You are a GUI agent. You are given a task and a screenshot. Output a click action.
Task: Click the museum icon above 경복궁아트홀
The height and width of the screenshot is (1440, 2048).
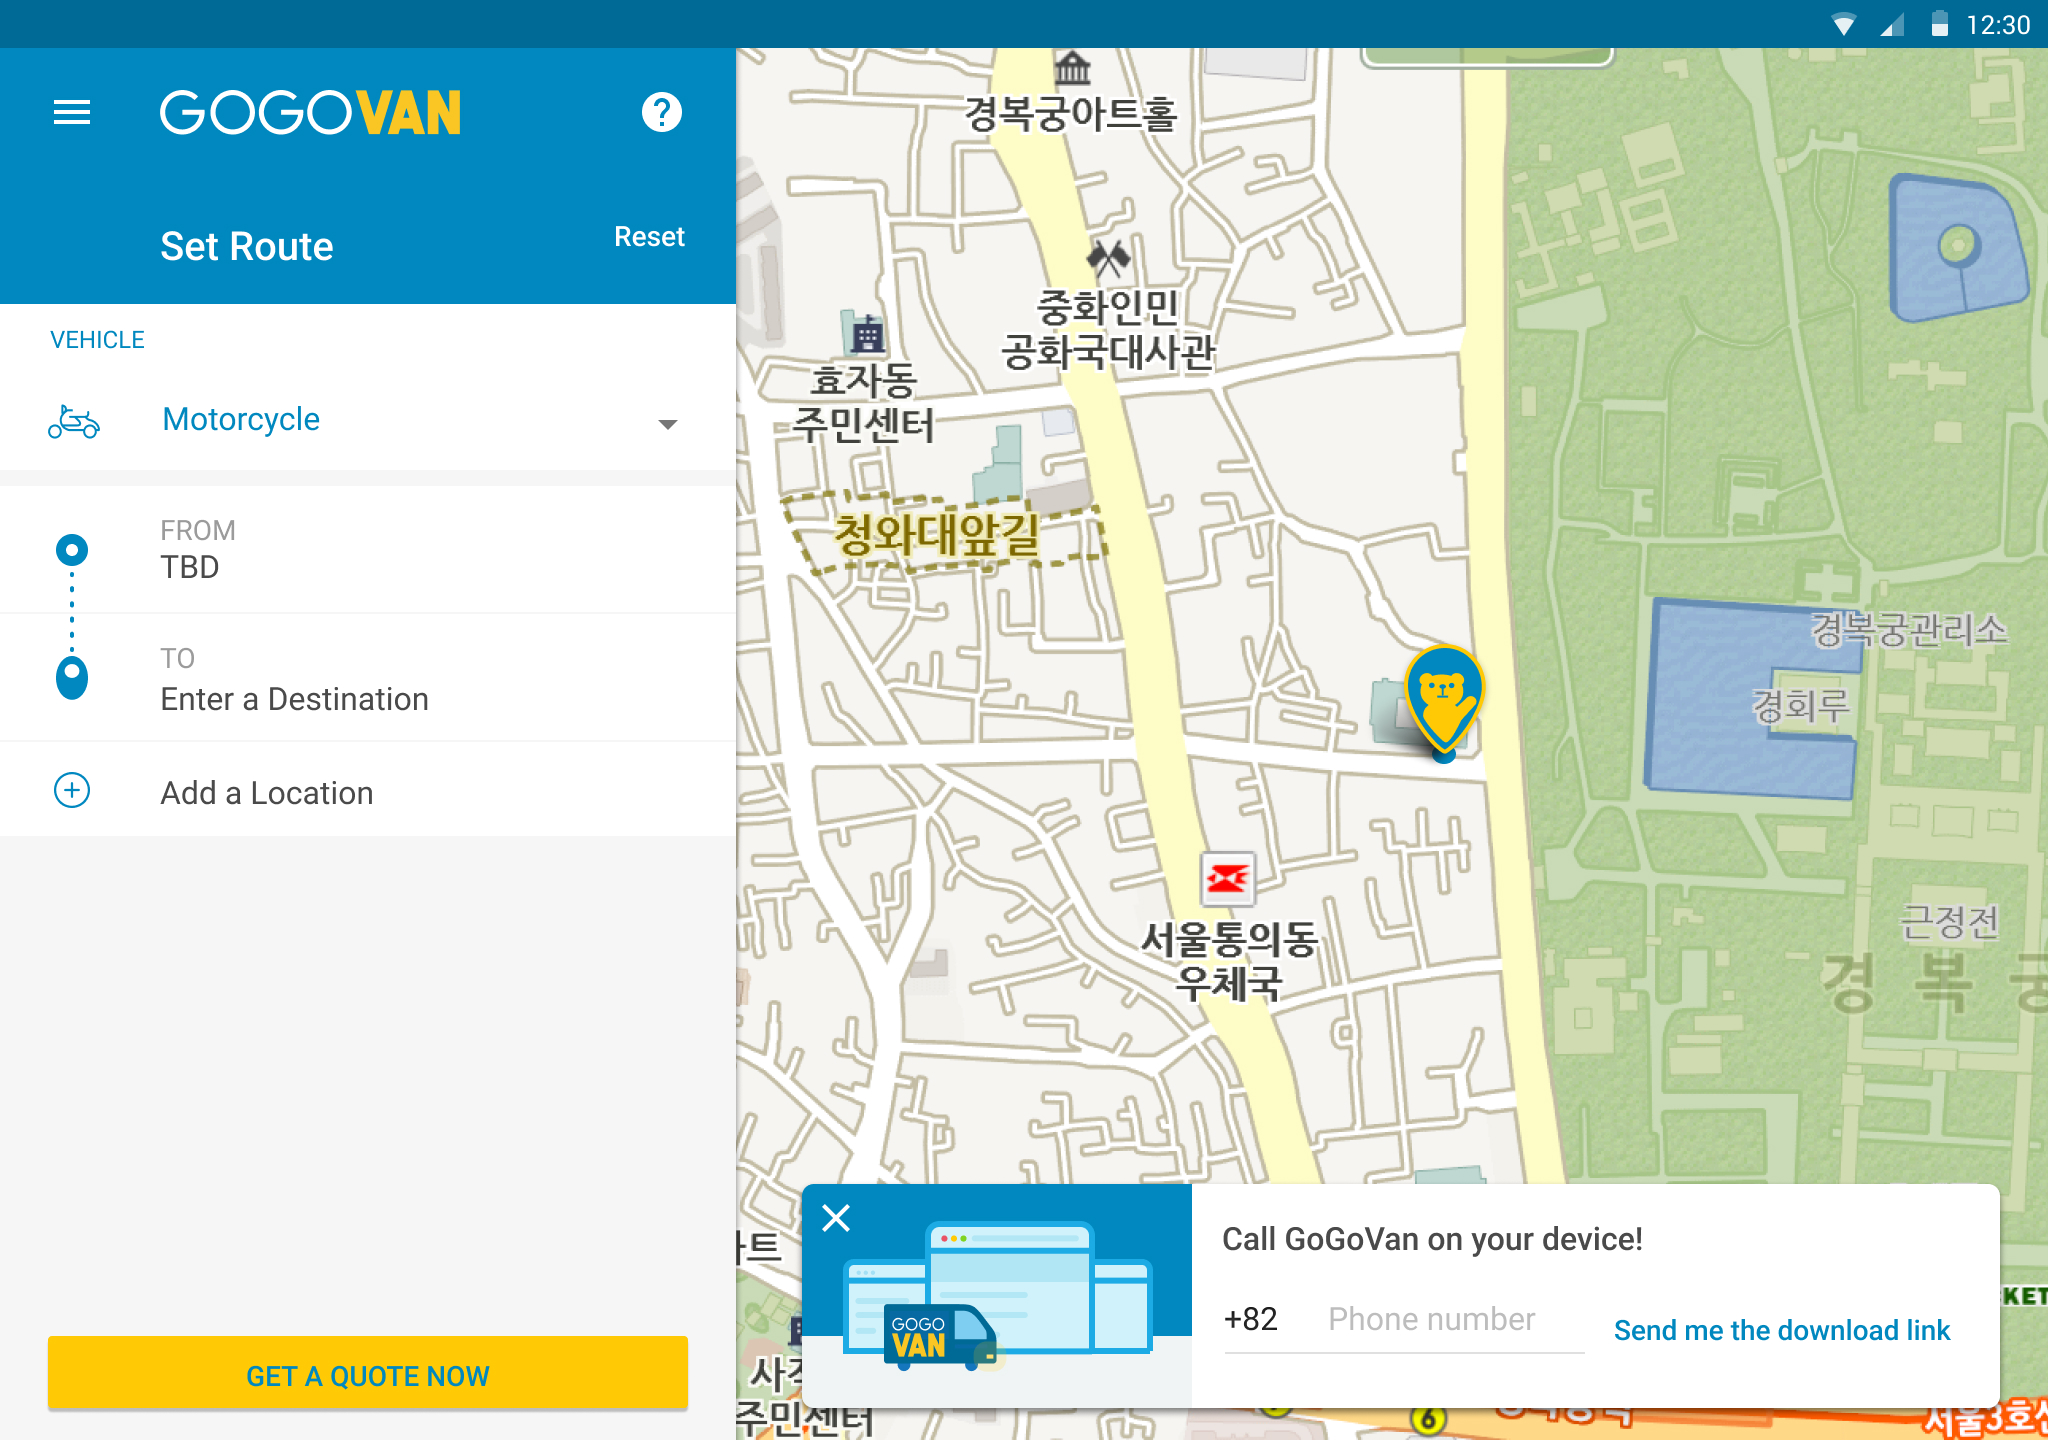pyautogui.click(x=1073, y=68)
